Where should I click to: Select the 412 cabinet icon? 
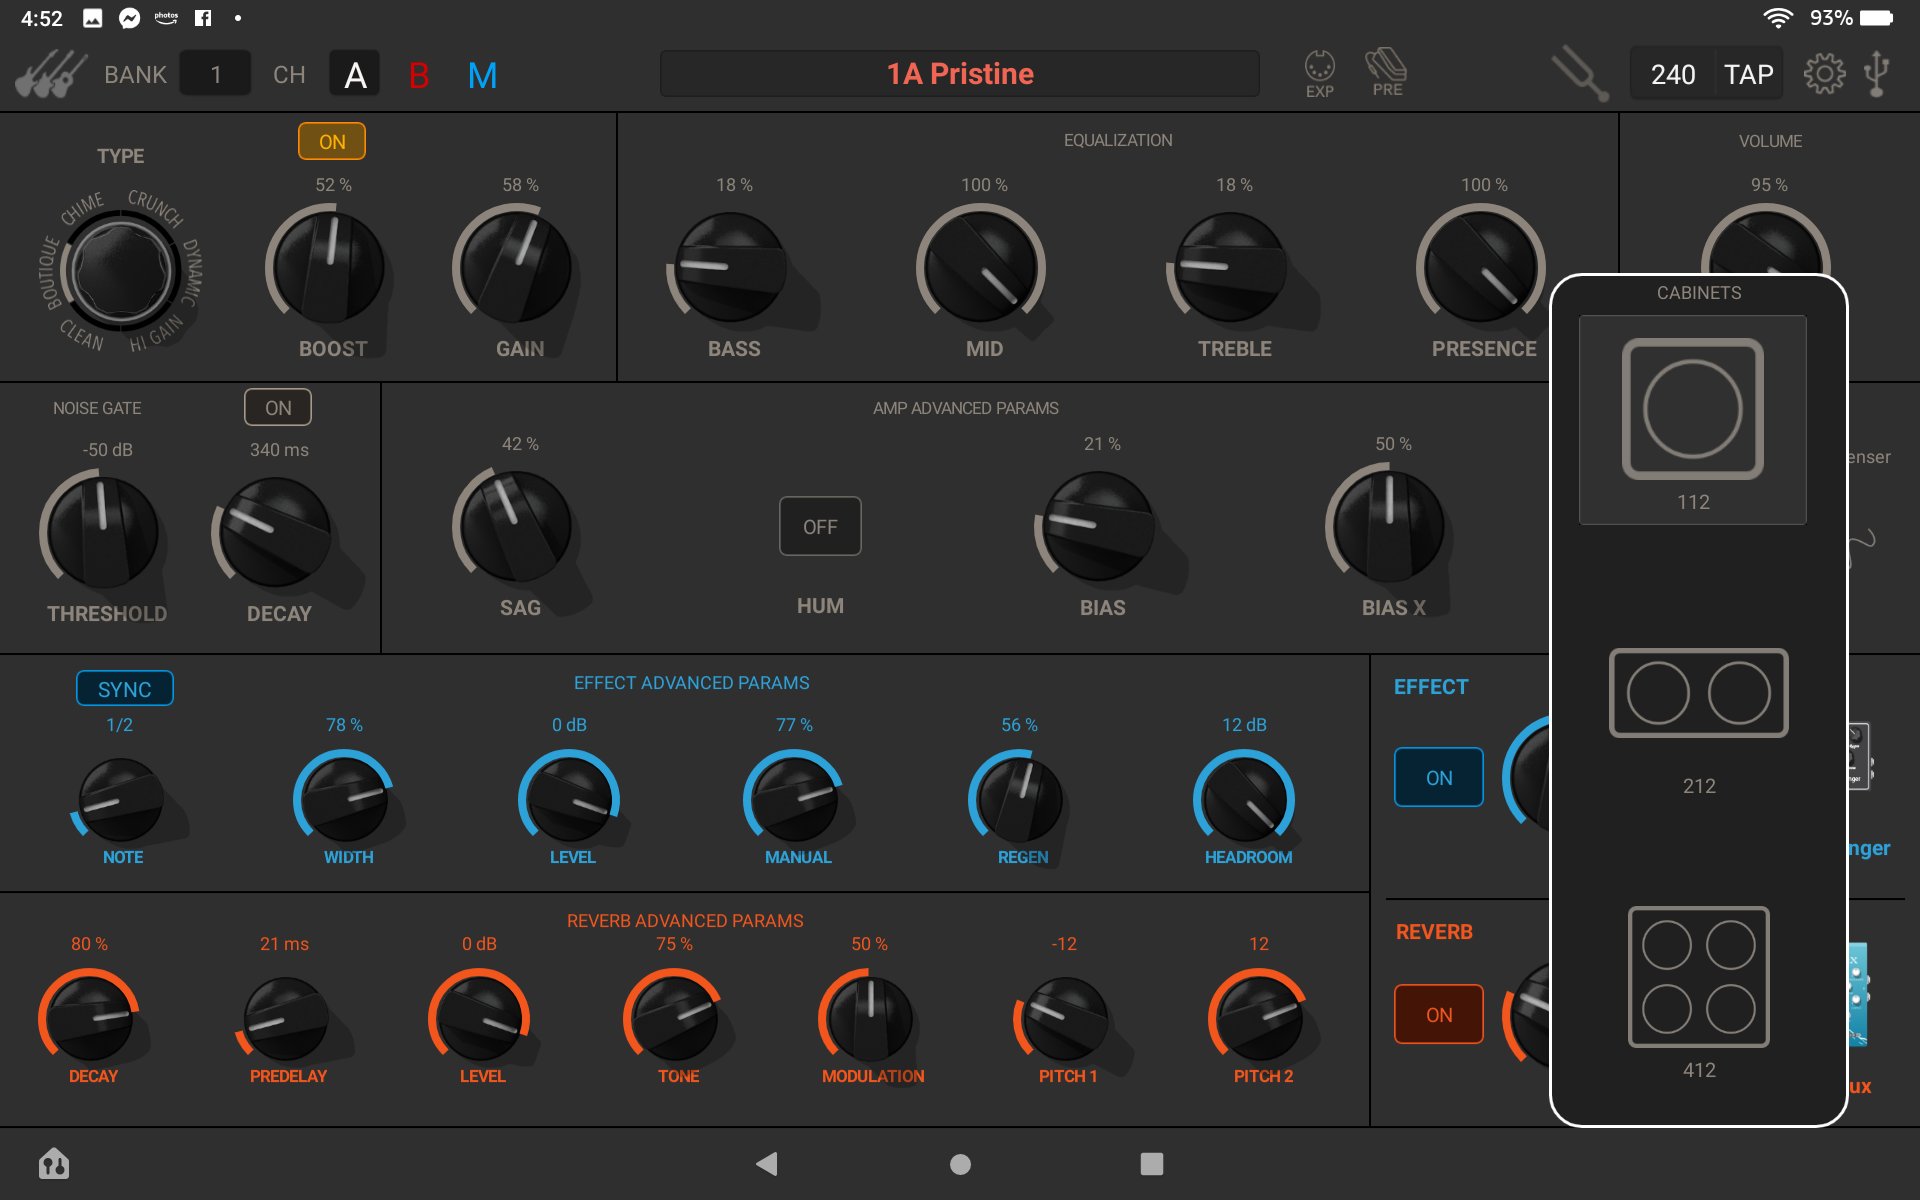click(x=1698, y=977)
